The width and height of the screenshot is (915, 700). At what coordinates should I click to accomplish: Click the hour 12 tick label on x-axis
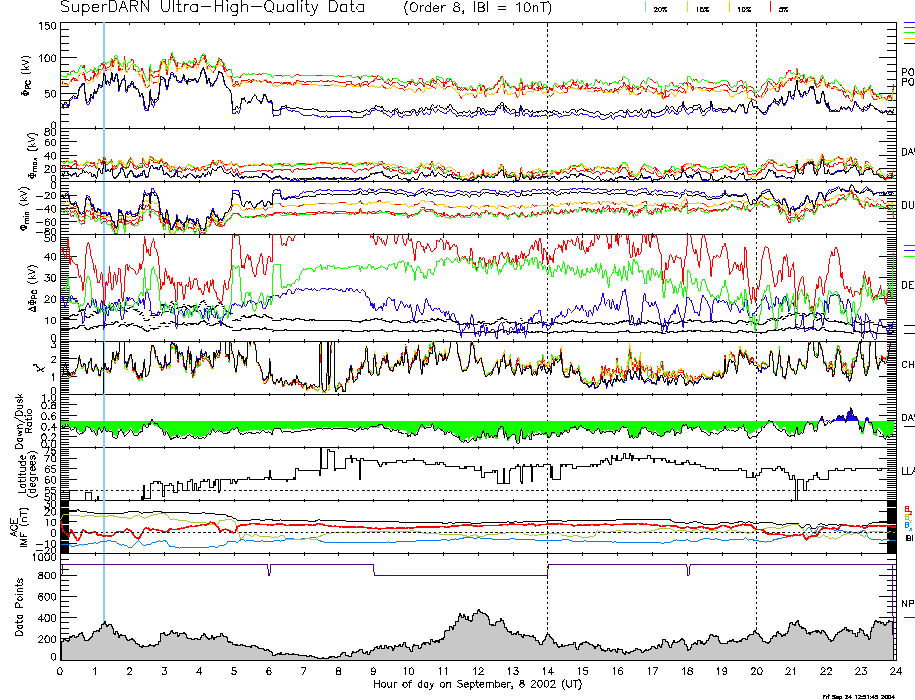point(478,671)
